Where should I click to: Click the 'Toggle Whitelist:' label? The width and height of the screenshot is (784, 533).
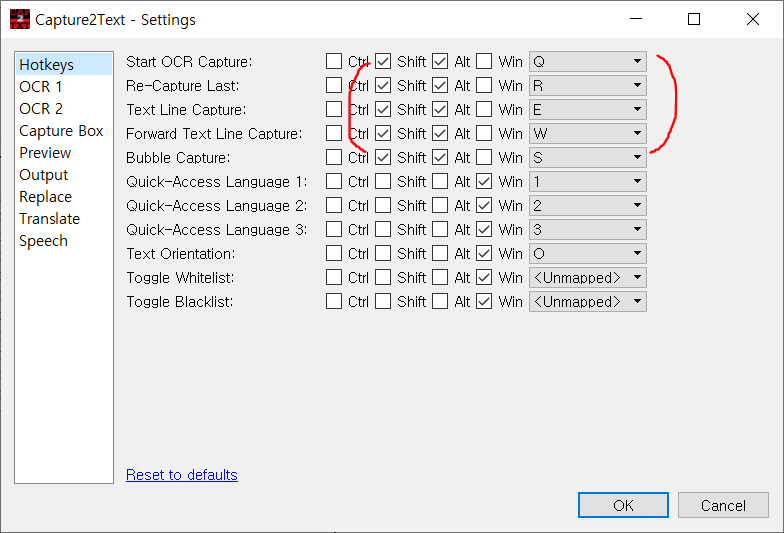(x=180, y=278)
